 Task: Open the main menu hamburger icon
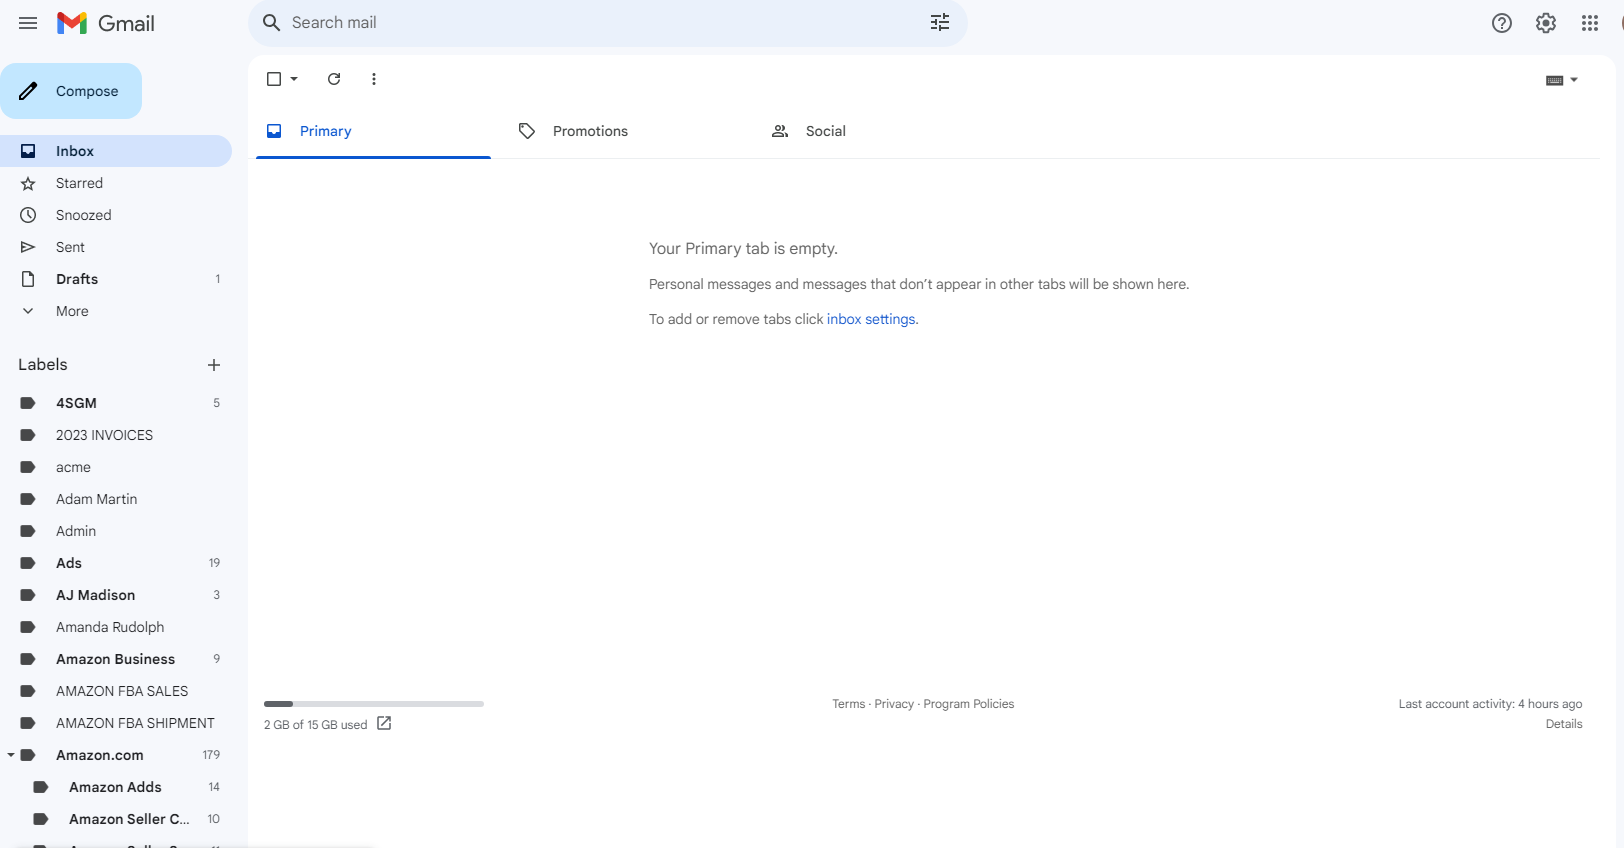[28, 23]
